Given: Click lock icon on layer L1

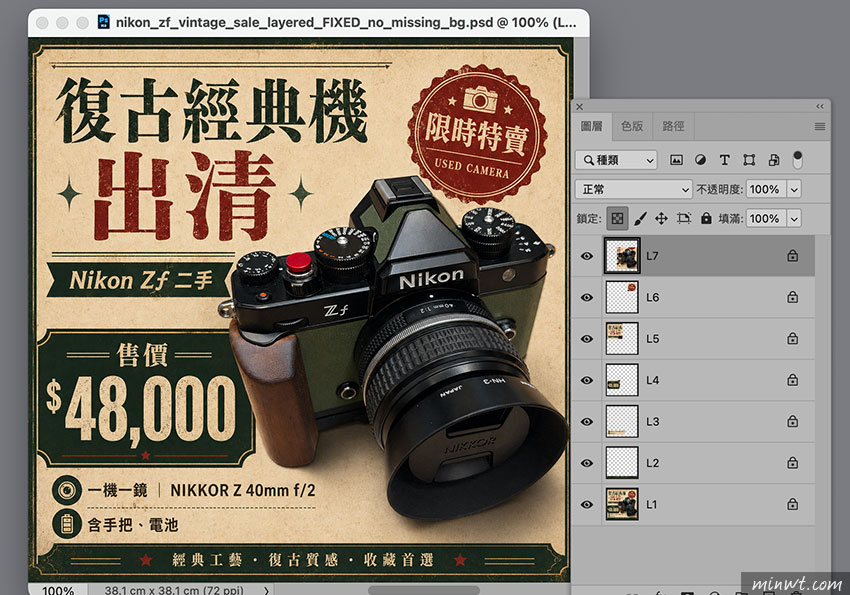Looking at the screenshot, I should [793, 504].
